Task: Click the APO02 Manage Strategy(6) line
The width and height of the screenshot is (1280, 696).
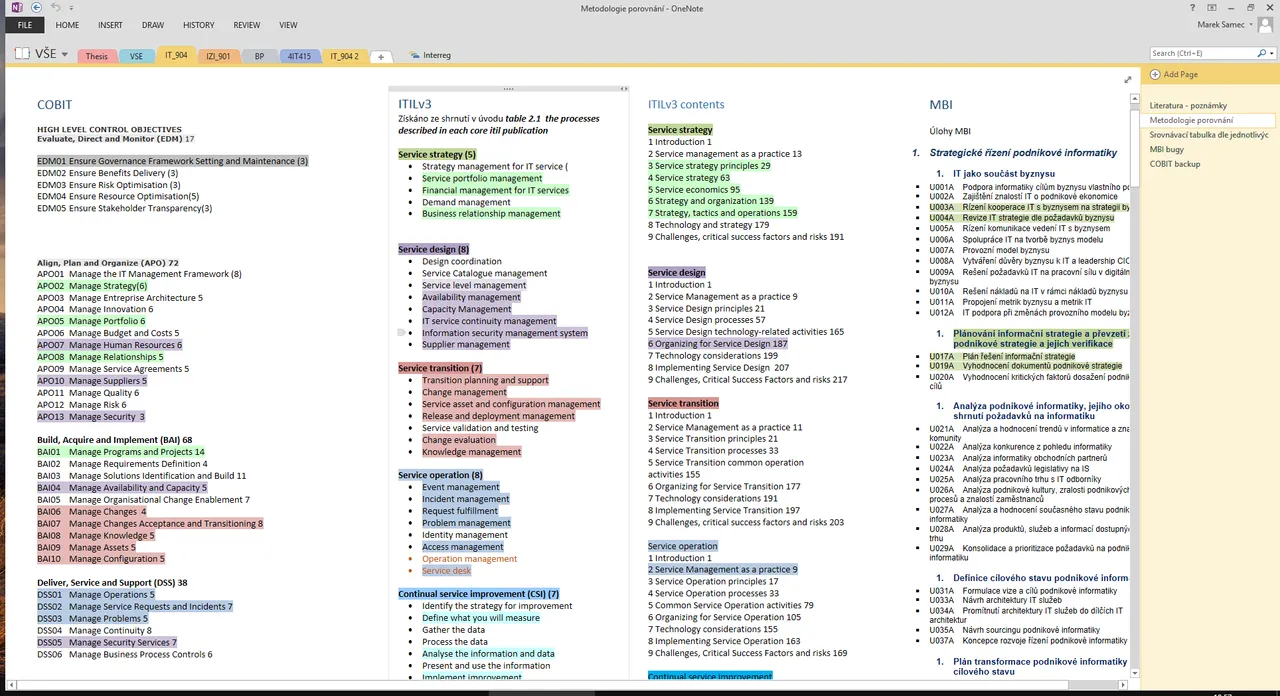Action: [x=92, y=286]
